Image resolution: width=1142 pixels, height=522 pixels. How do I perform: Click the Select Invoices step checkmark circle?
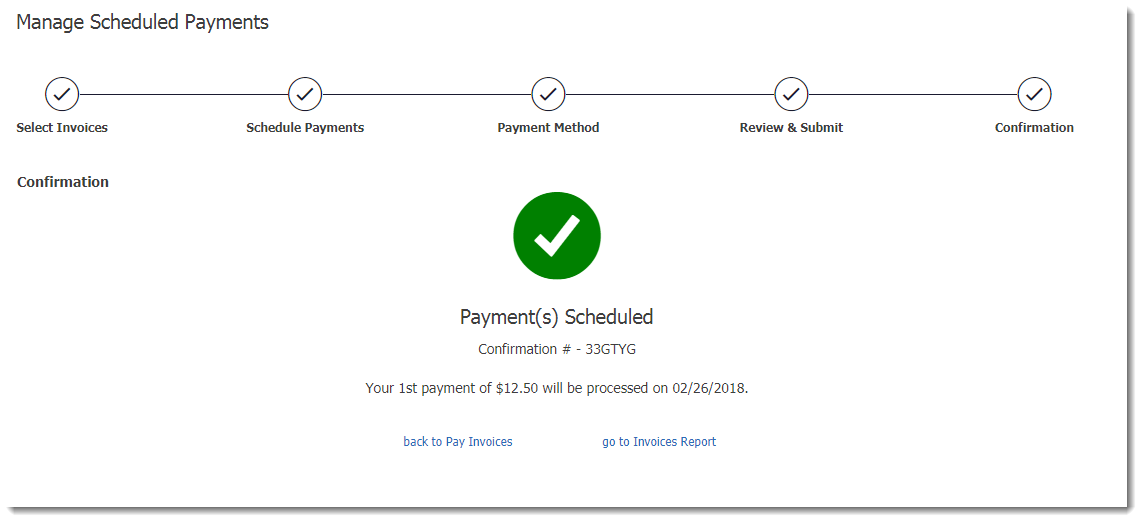(62, 94)
